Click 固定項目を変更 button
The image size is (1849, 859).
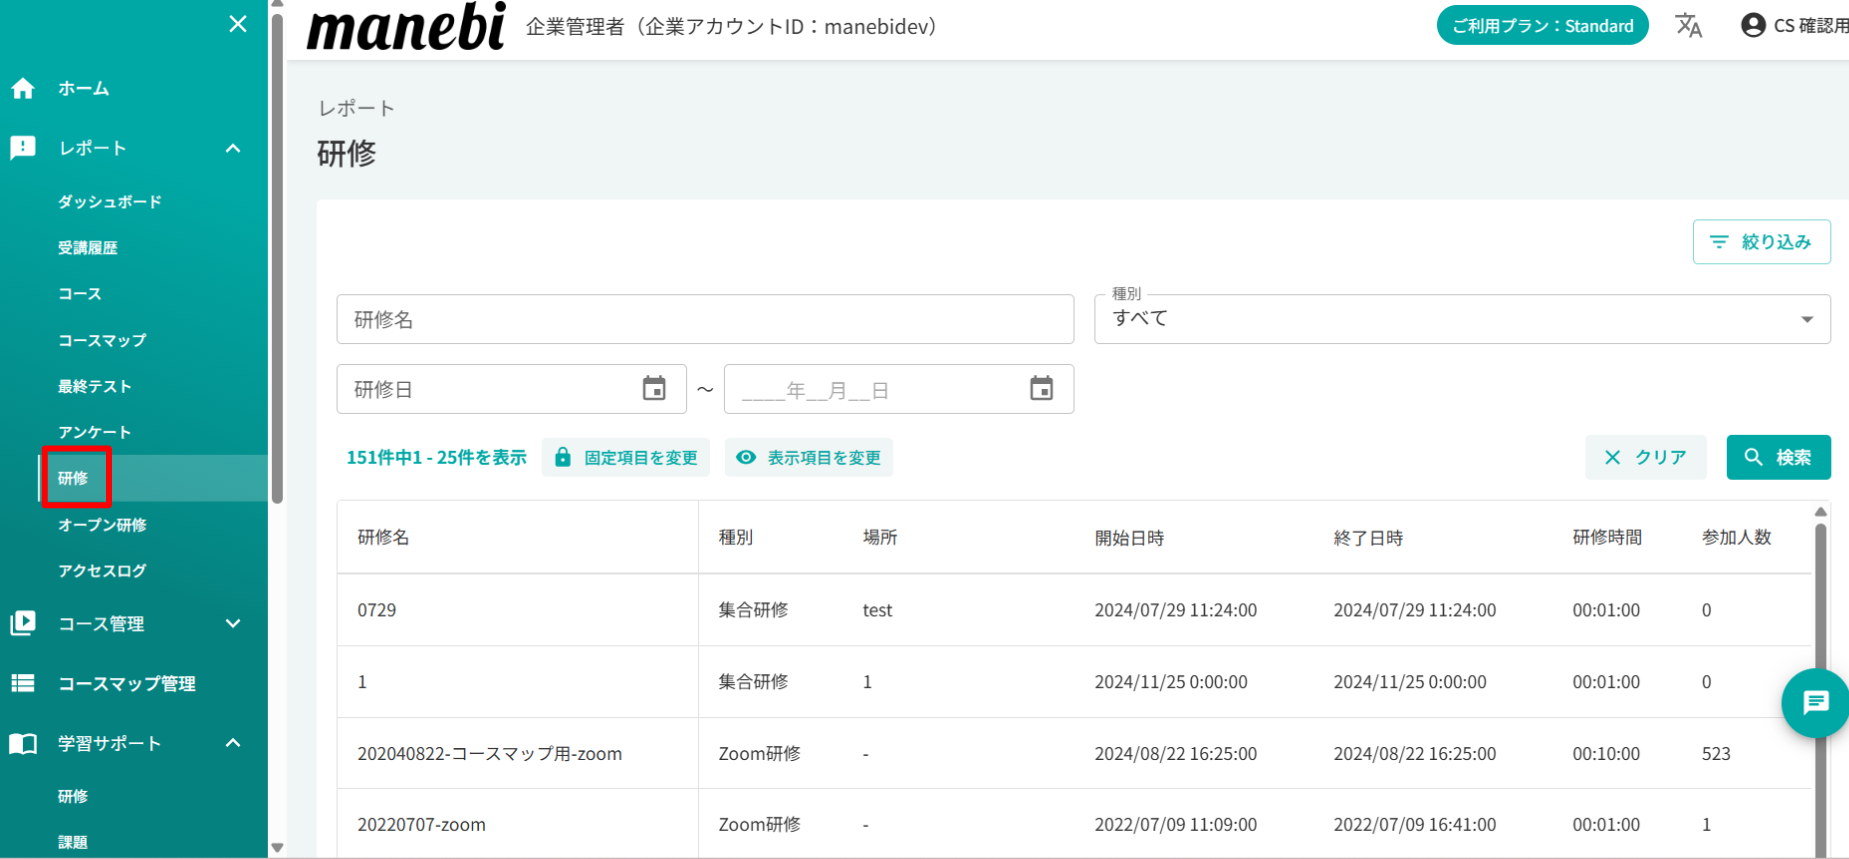click(x=626, y=457)
